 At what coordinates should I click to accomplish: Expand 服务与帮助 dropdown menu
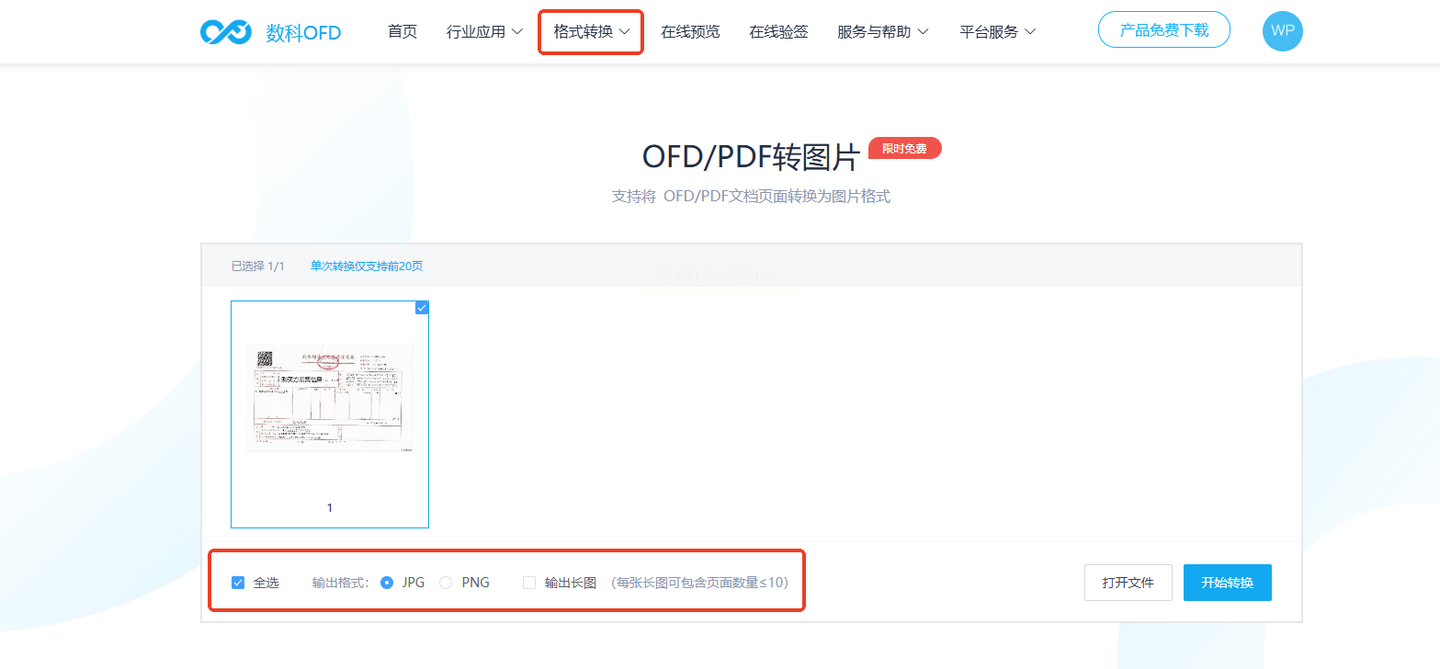point(883,32)
